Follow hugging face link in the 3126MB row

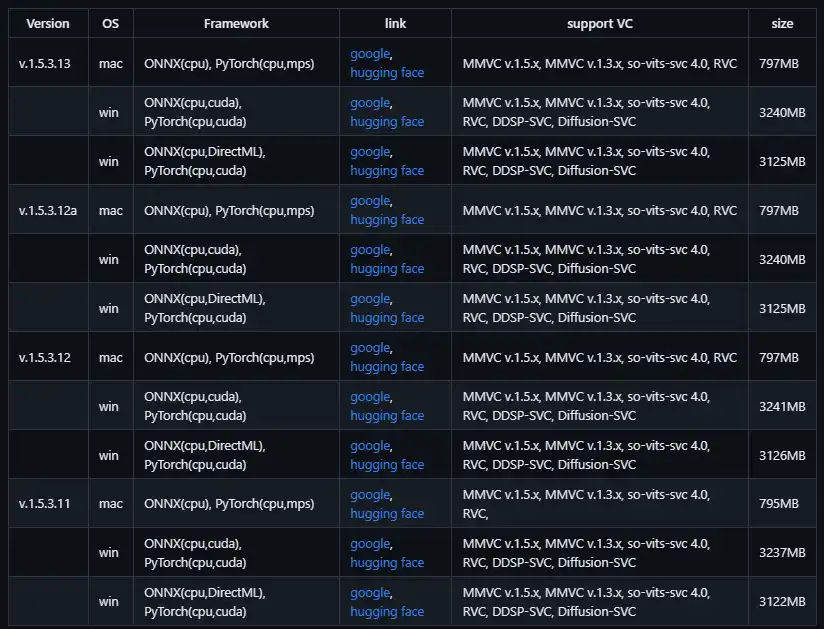pos(387,465)
